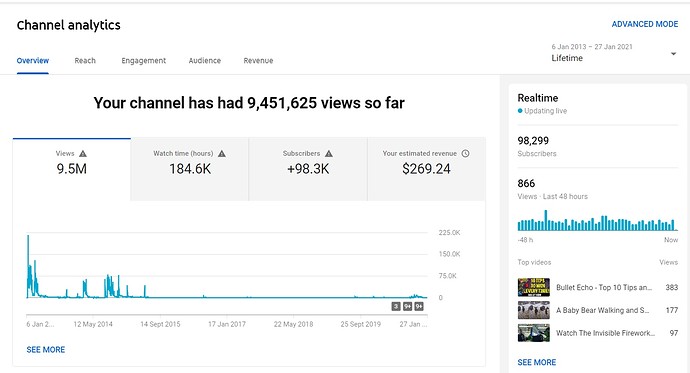The image size is (690, 373).
Task: Select the Subscribers +98.3K card
Action: click(308, 169)
